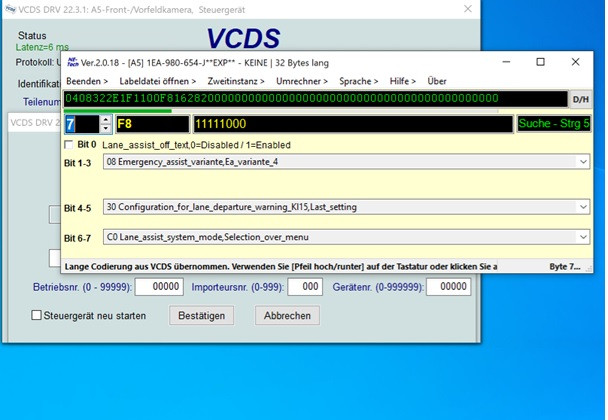Click the Teilenum label in VCDS window
The width and height of the screenshot is (608, 420).
pos(42,102)
